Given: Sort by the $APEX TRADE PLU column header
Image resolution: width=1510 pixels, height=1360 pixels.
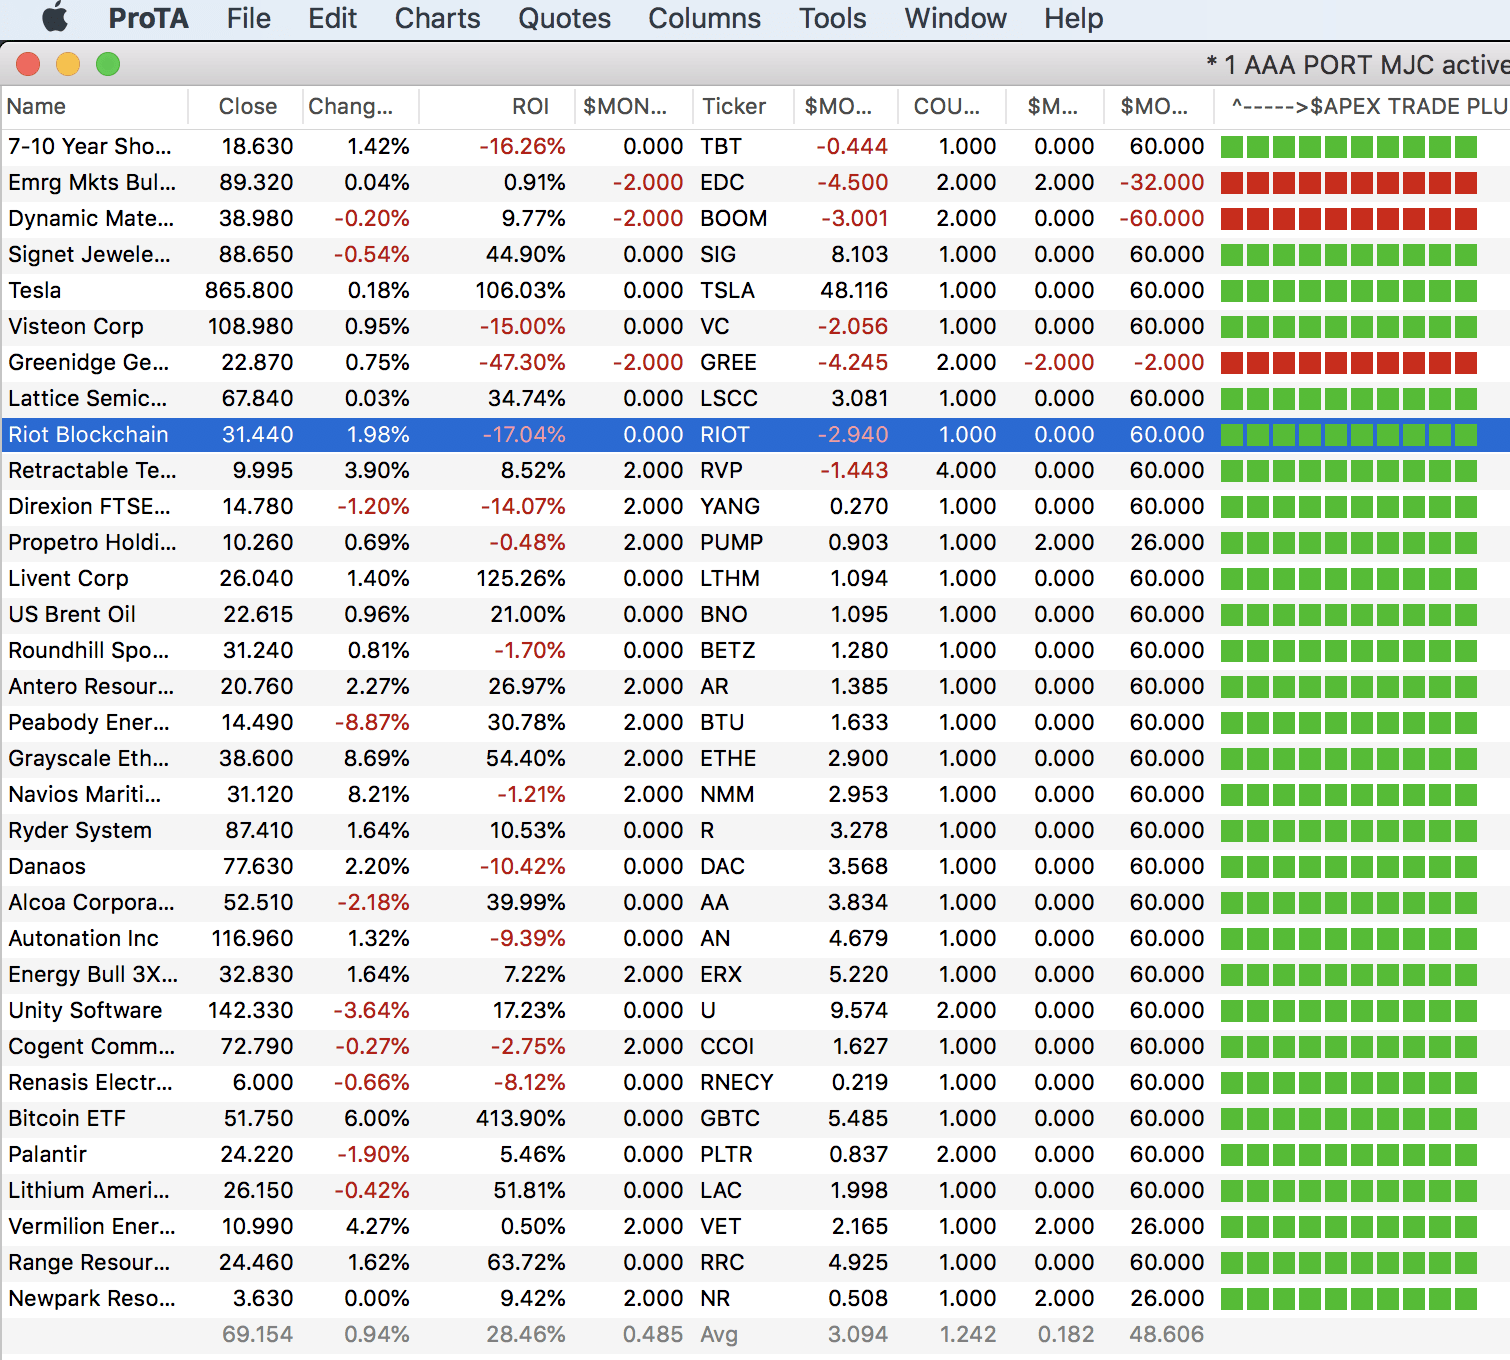Looking at the screenshot, I should tap(1362, 107).
